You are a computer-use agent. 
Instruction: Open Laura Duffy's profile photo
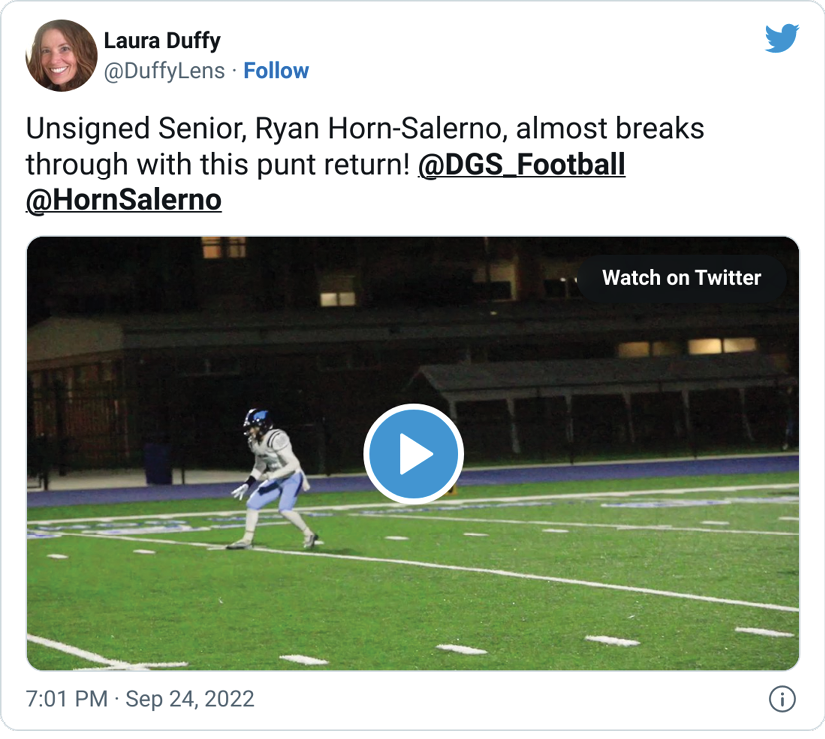tap(61, 56)
